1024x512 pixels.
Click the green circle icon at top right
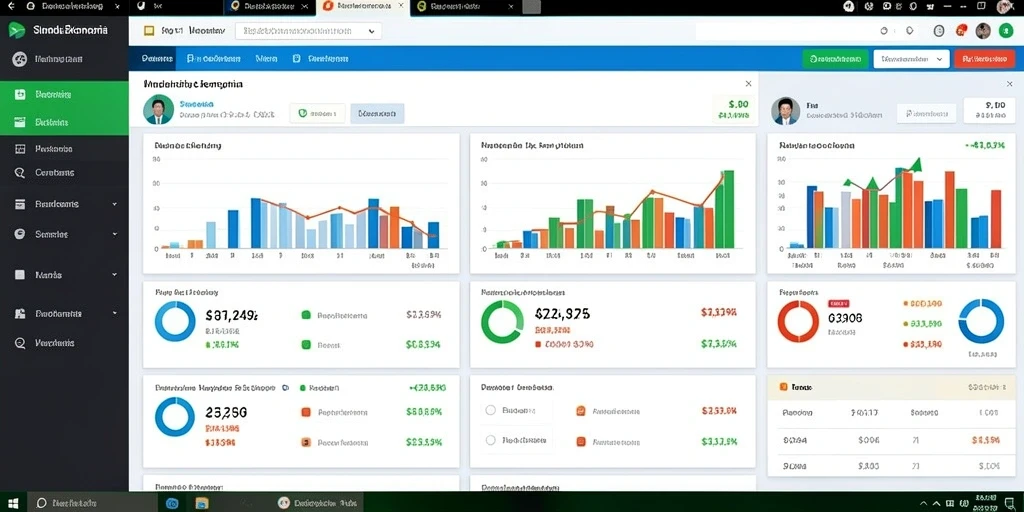click(x=1006, y=31)
